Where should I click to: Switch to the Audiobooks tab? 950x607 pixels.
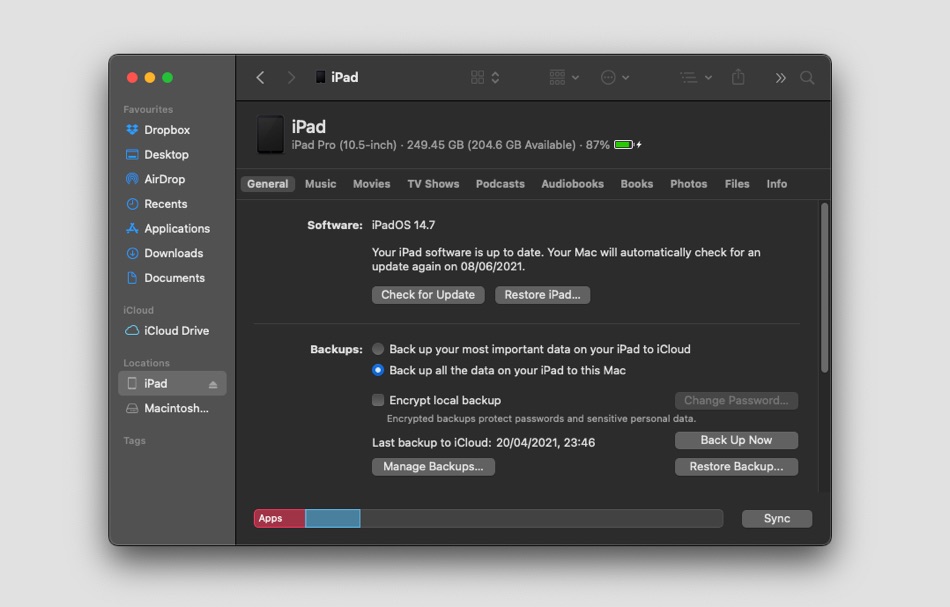pos(573,184)
